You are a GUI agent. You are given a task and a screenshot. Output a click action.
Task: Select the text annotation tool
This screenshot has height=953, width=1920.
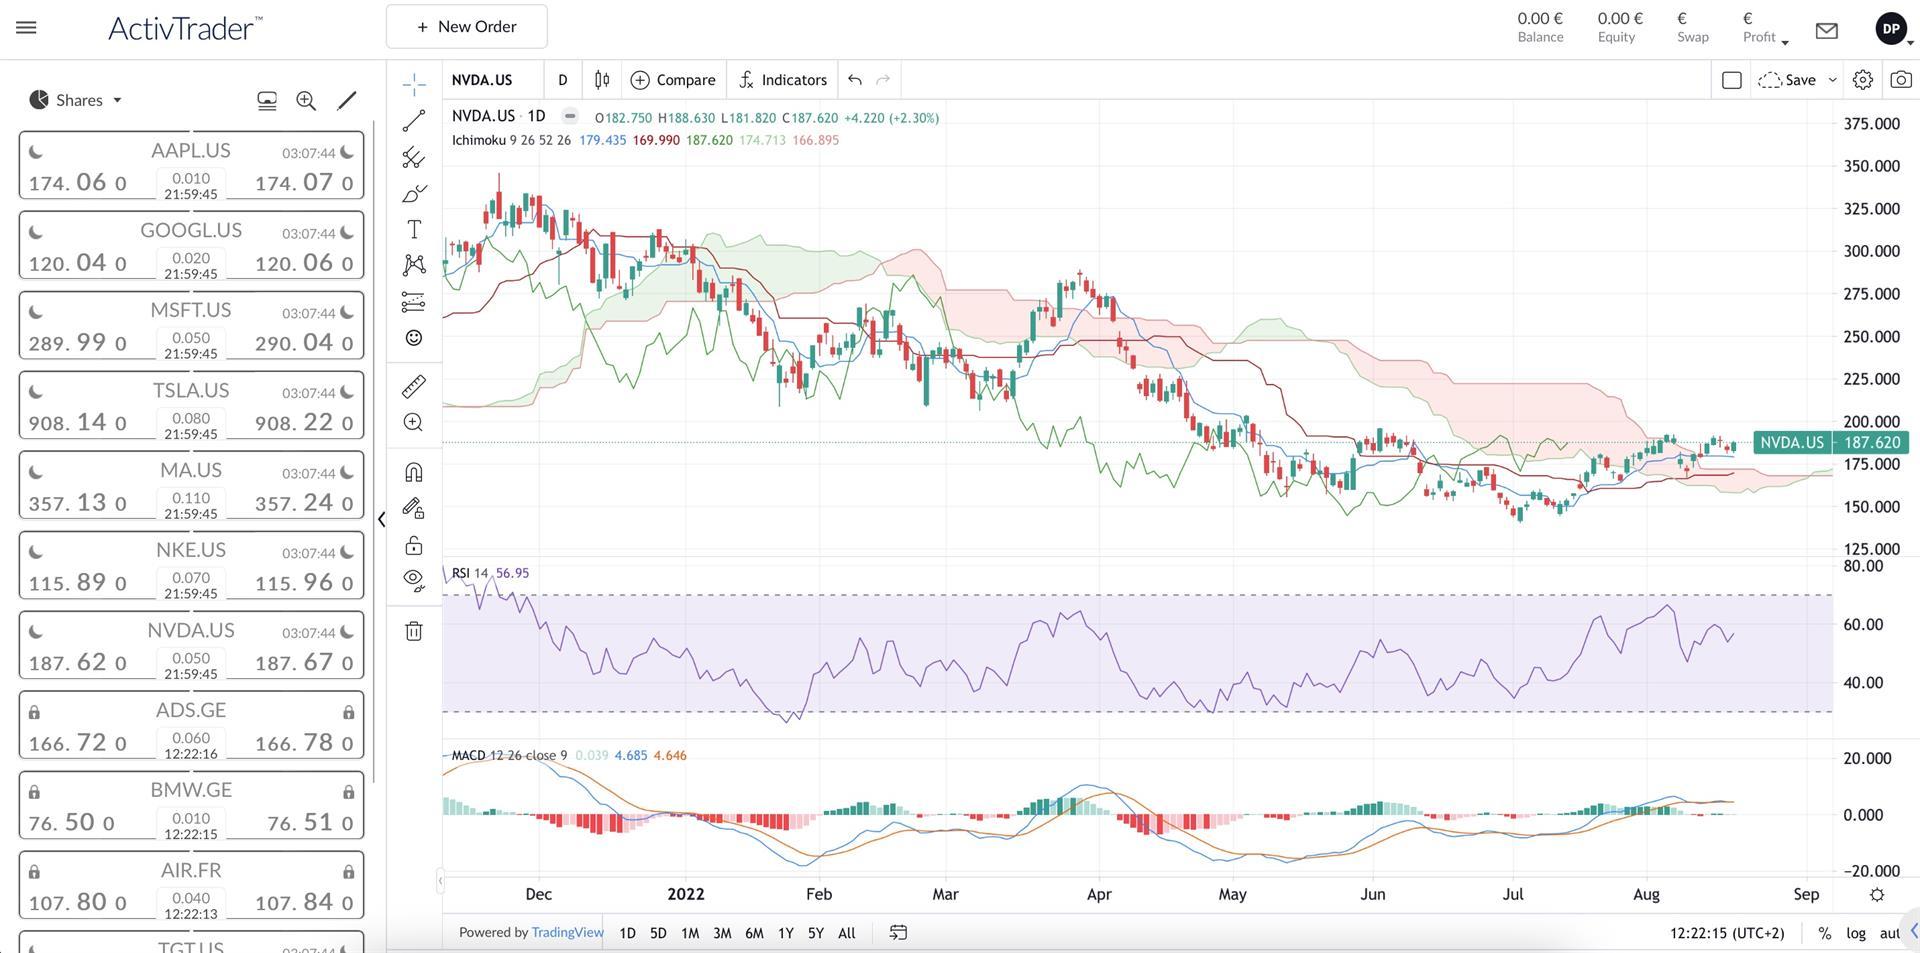[414, 229]
